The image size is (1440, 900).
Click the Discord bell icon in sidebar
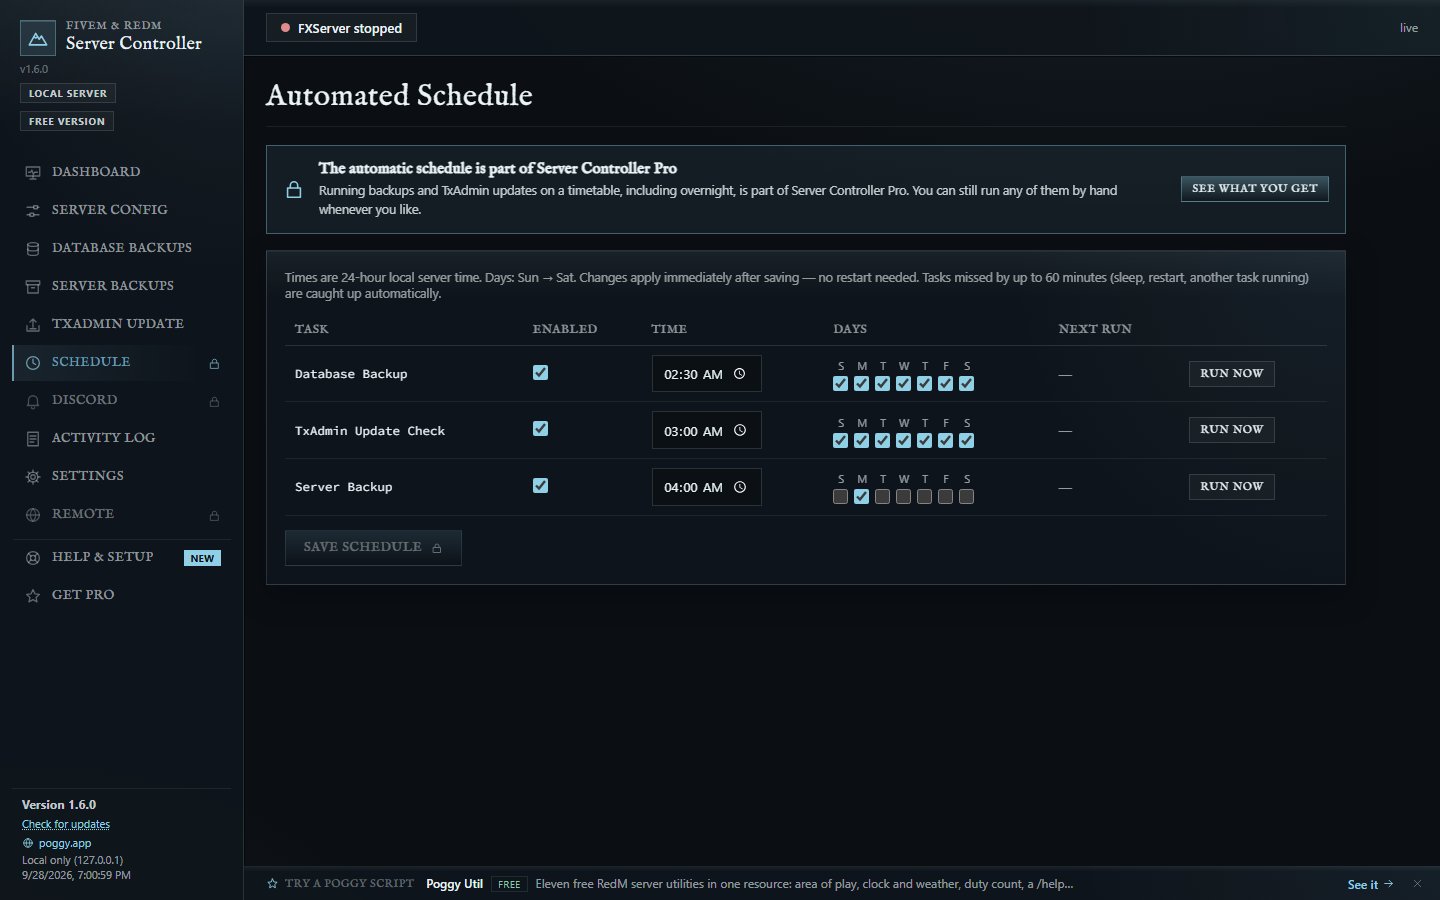pos(33,401)
